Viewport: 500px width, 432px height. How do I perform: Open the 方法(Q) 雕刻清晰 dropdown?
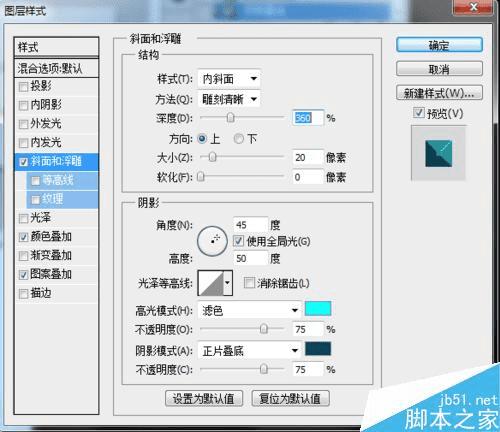pos(229,99)
